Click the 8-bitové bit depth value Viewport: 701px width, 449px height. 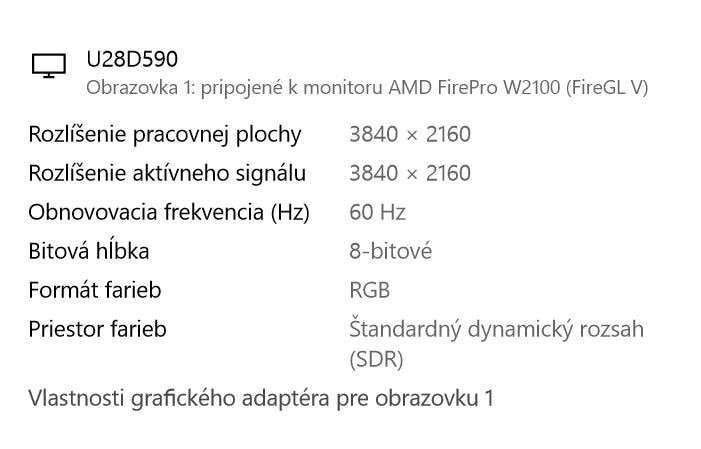click(391, 251)
